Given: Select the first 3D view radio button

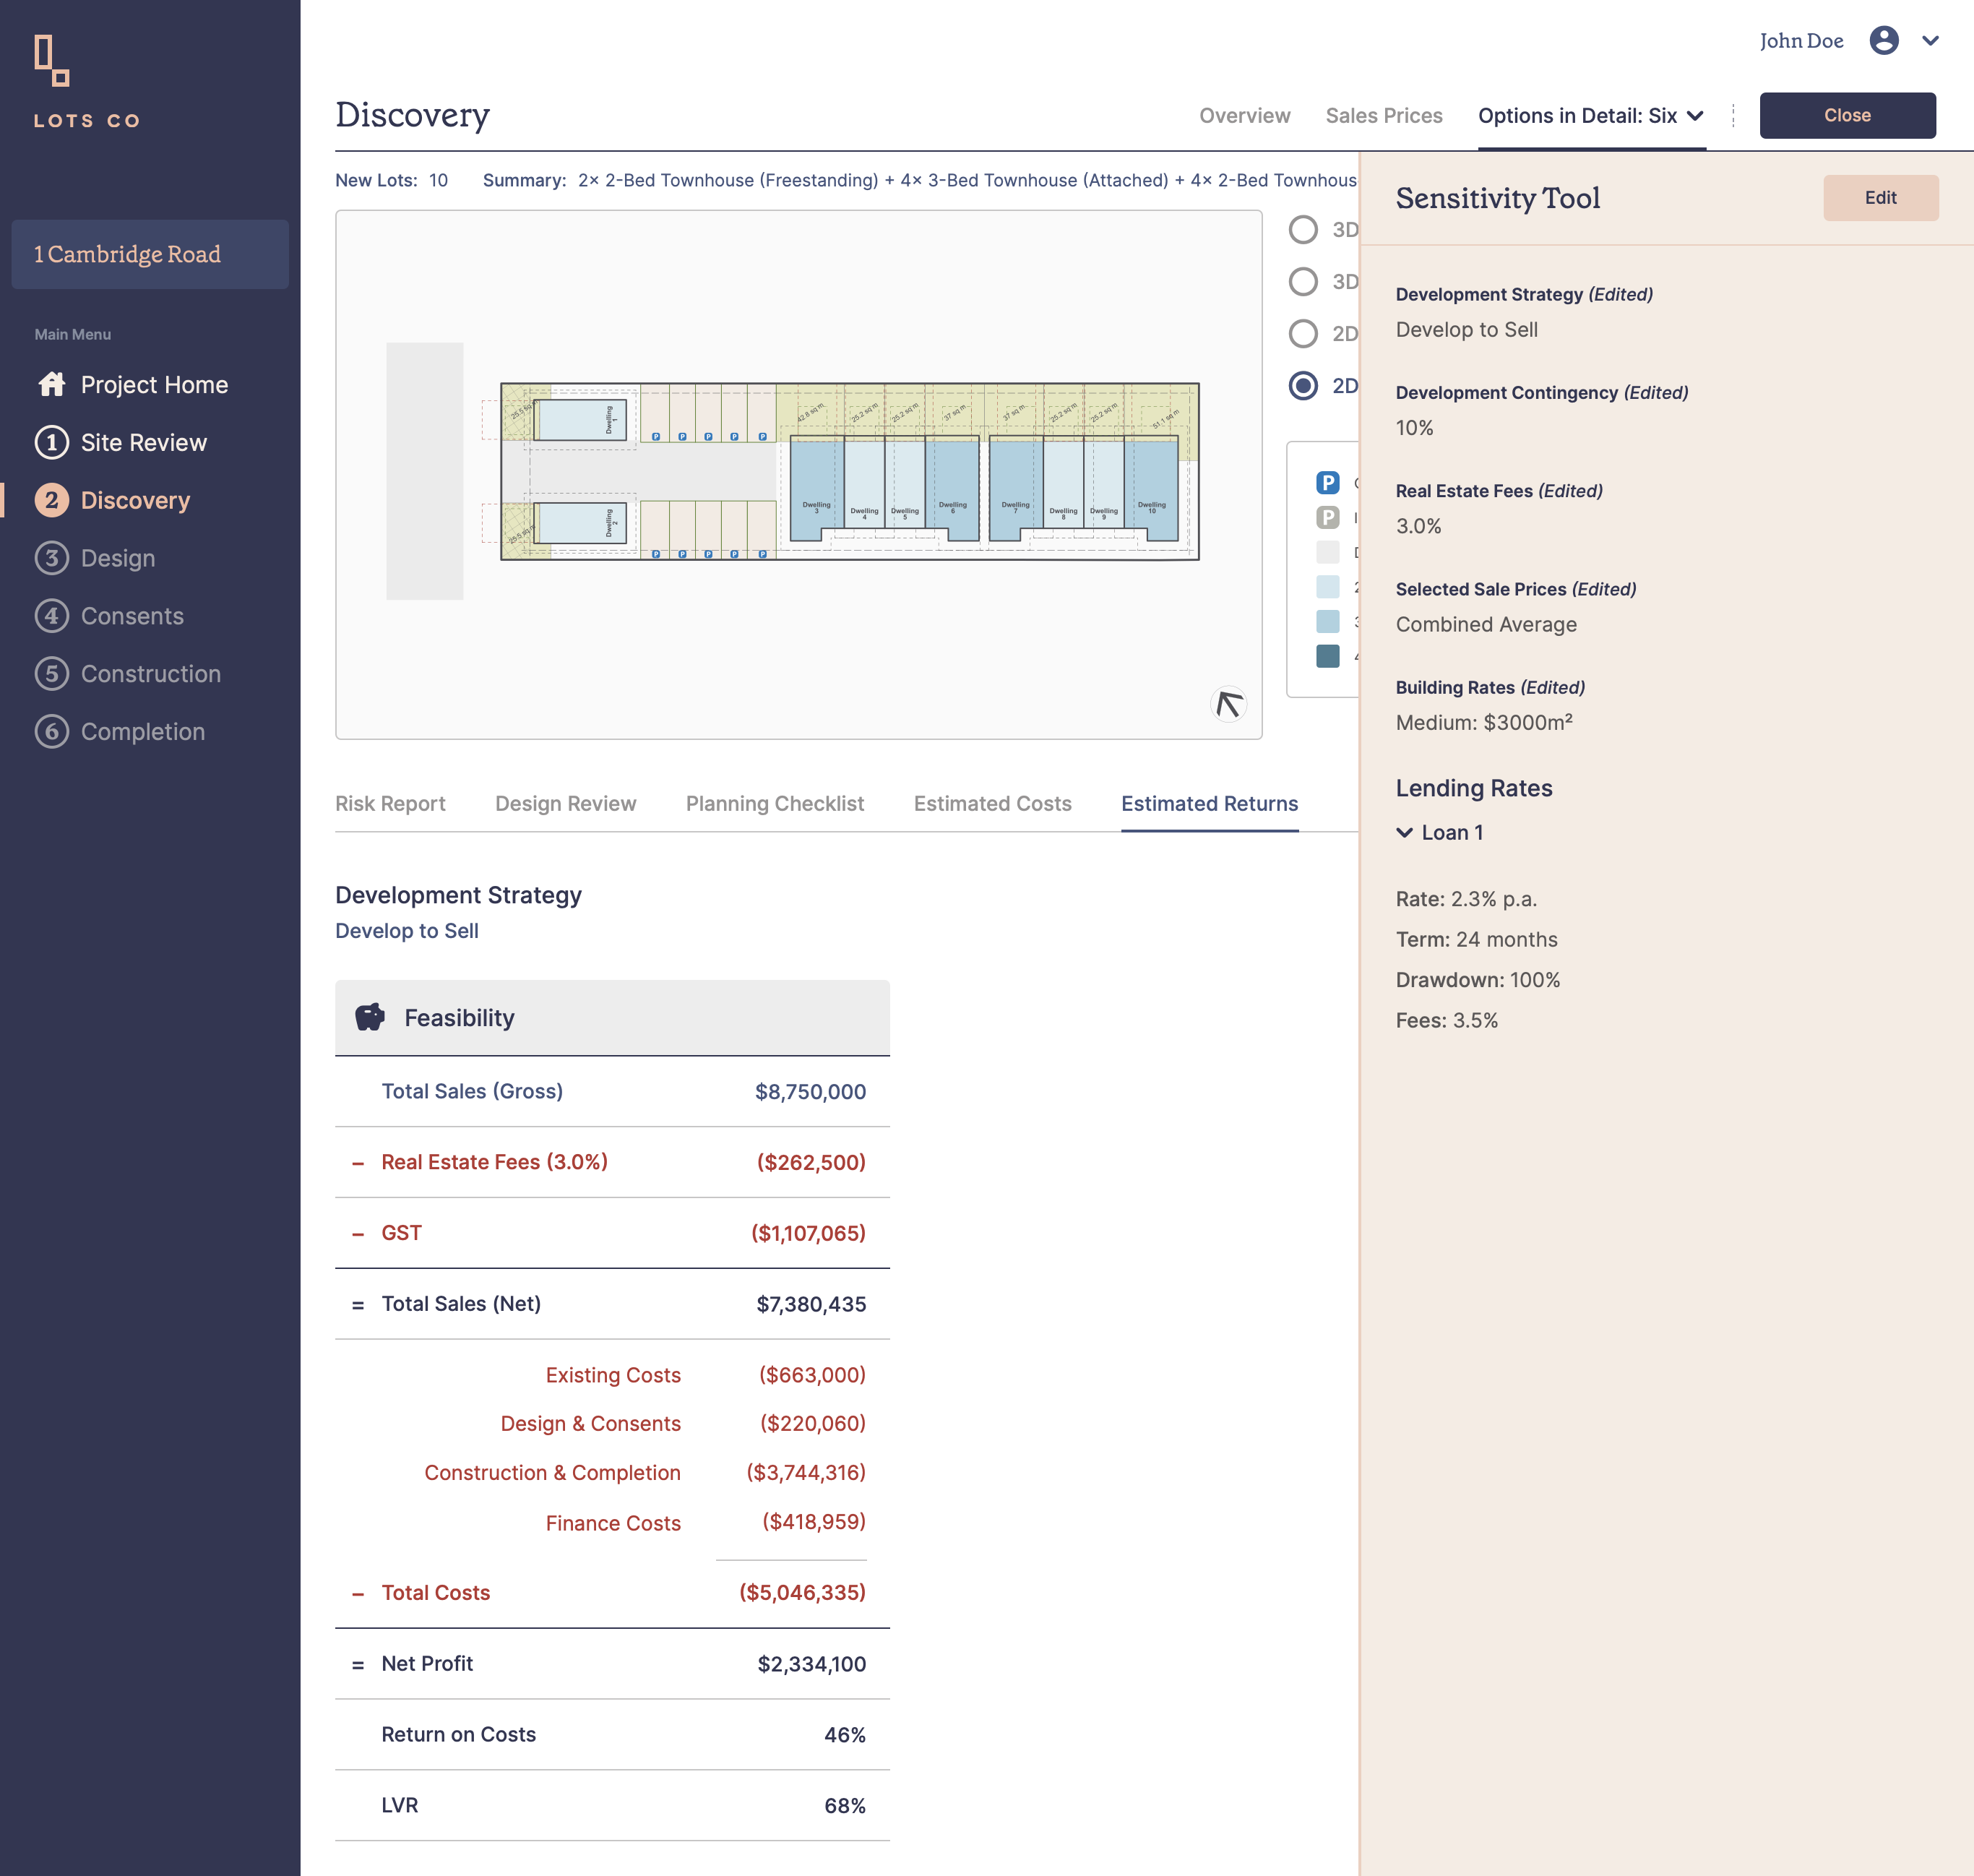Looking at the screenshot, I should (1303, 230).
